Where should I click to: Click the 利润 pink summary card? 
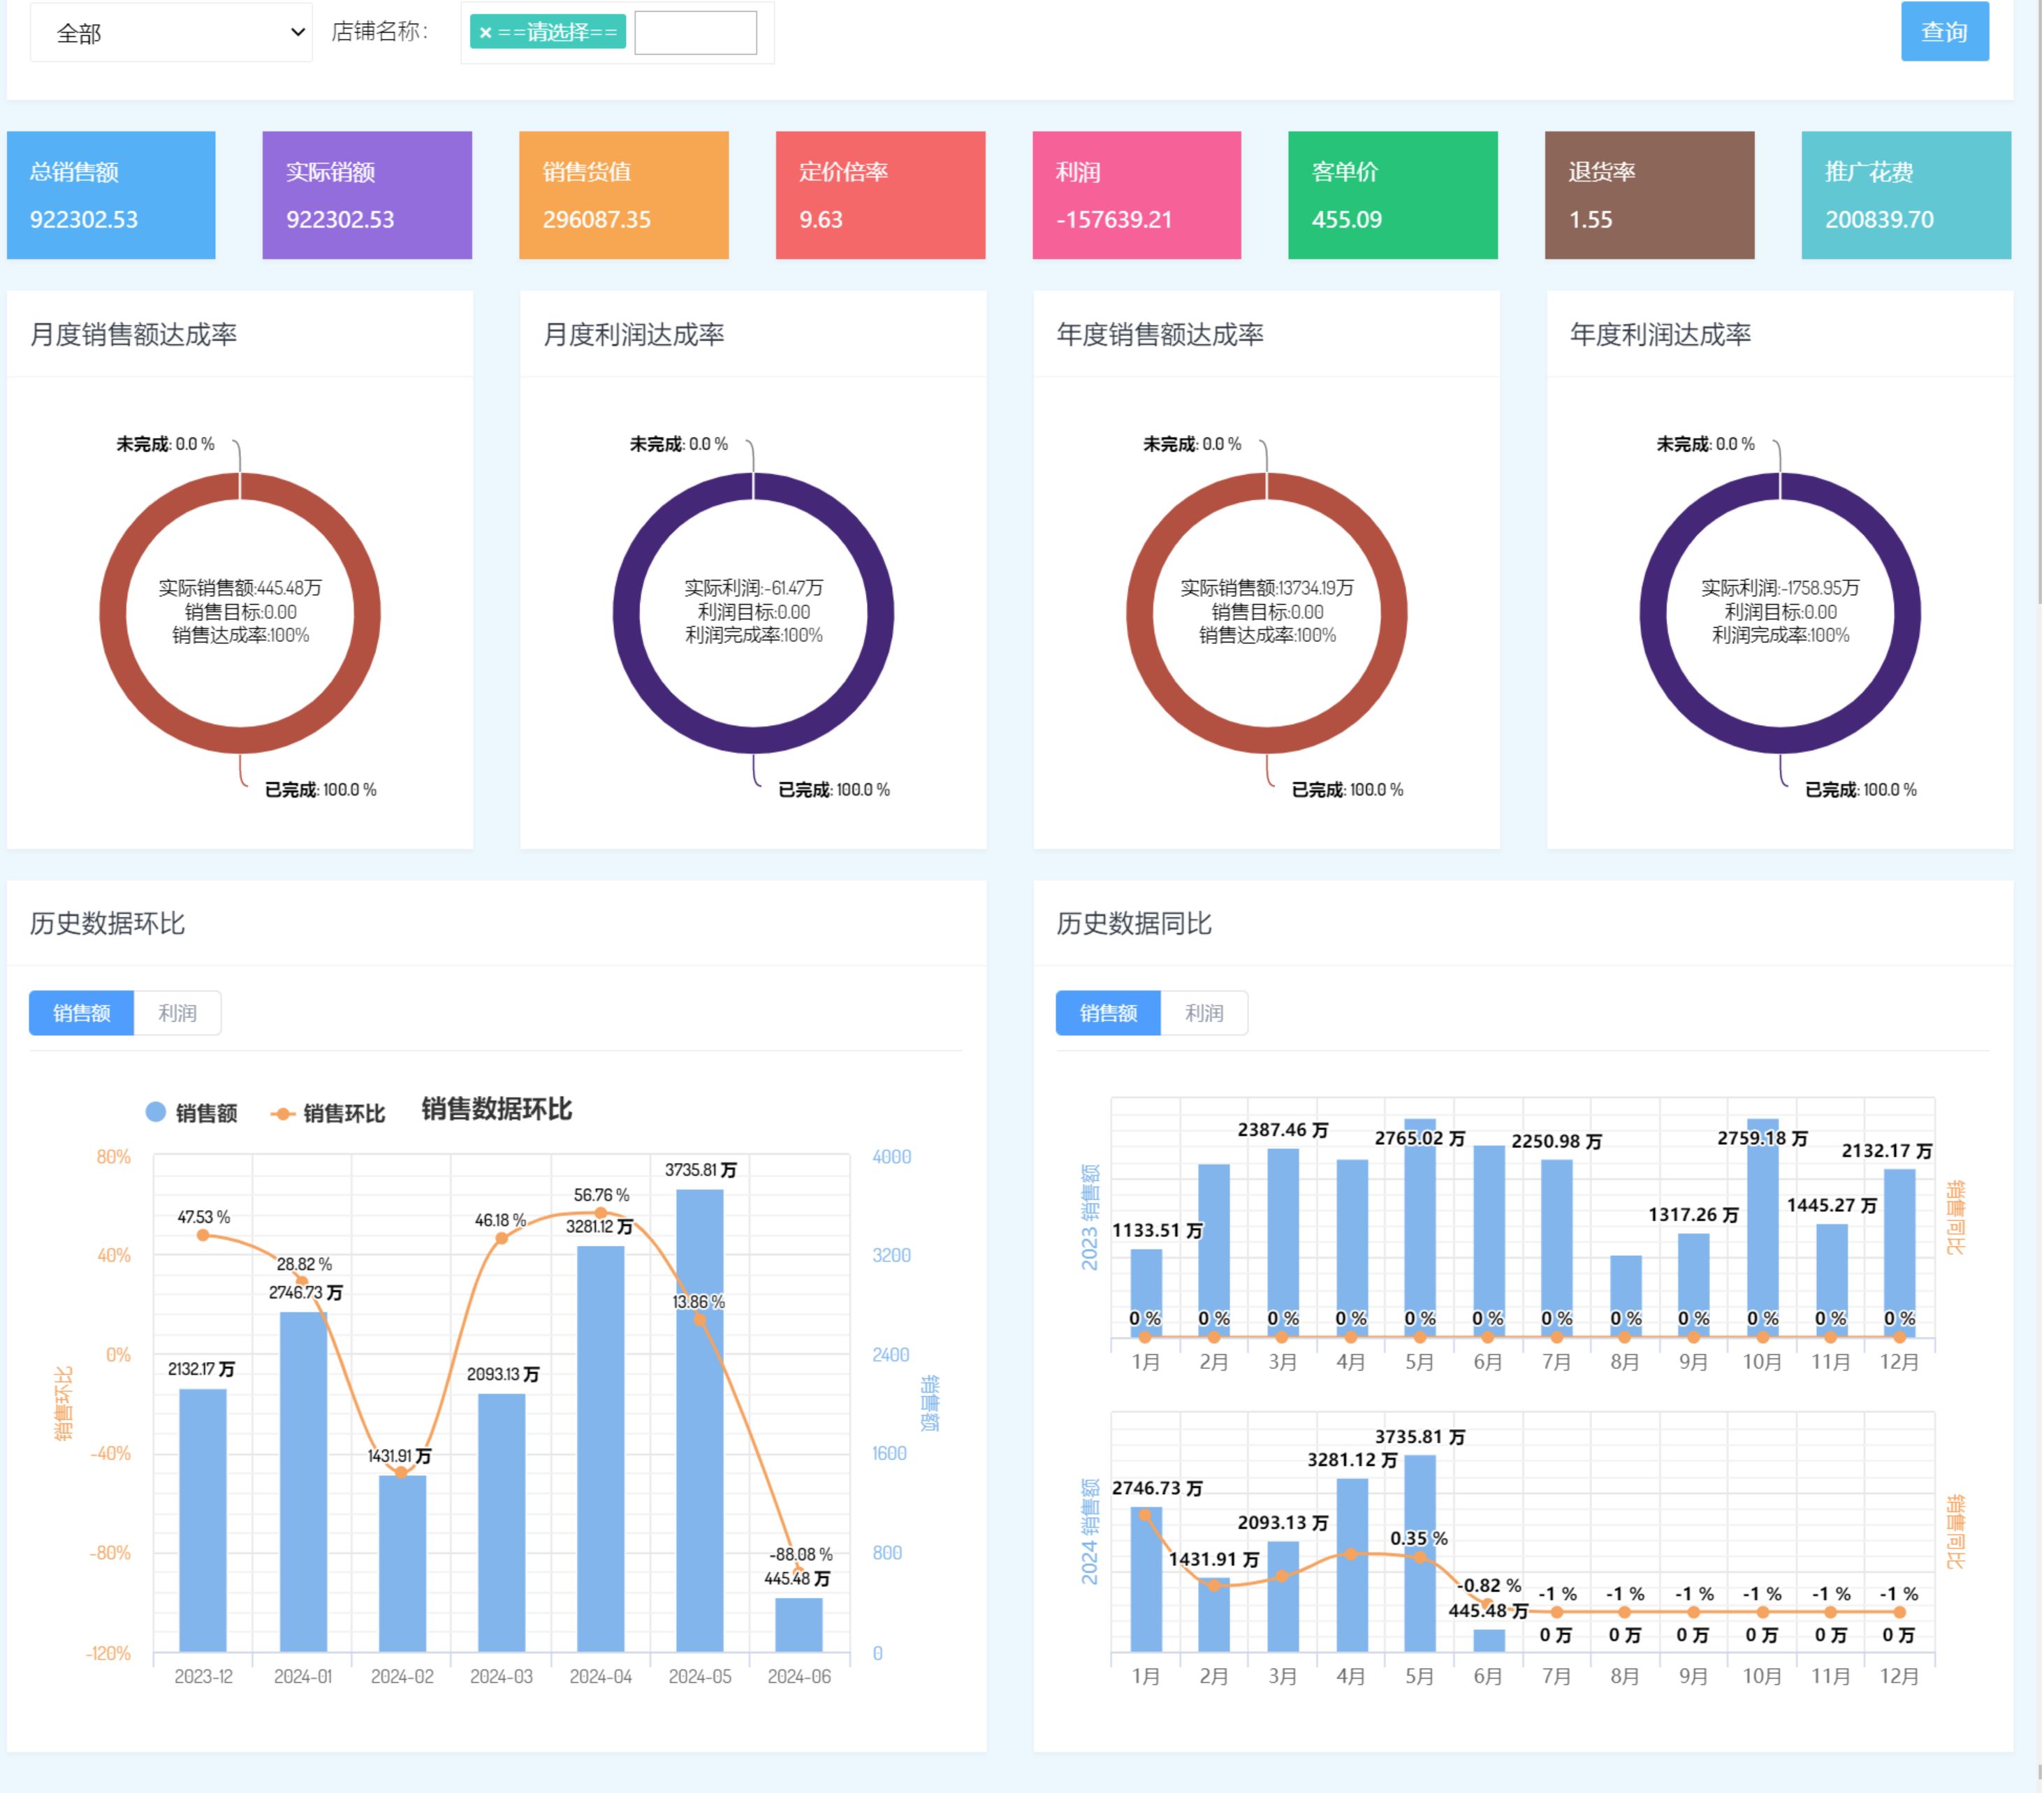[x=1136, y=195]
